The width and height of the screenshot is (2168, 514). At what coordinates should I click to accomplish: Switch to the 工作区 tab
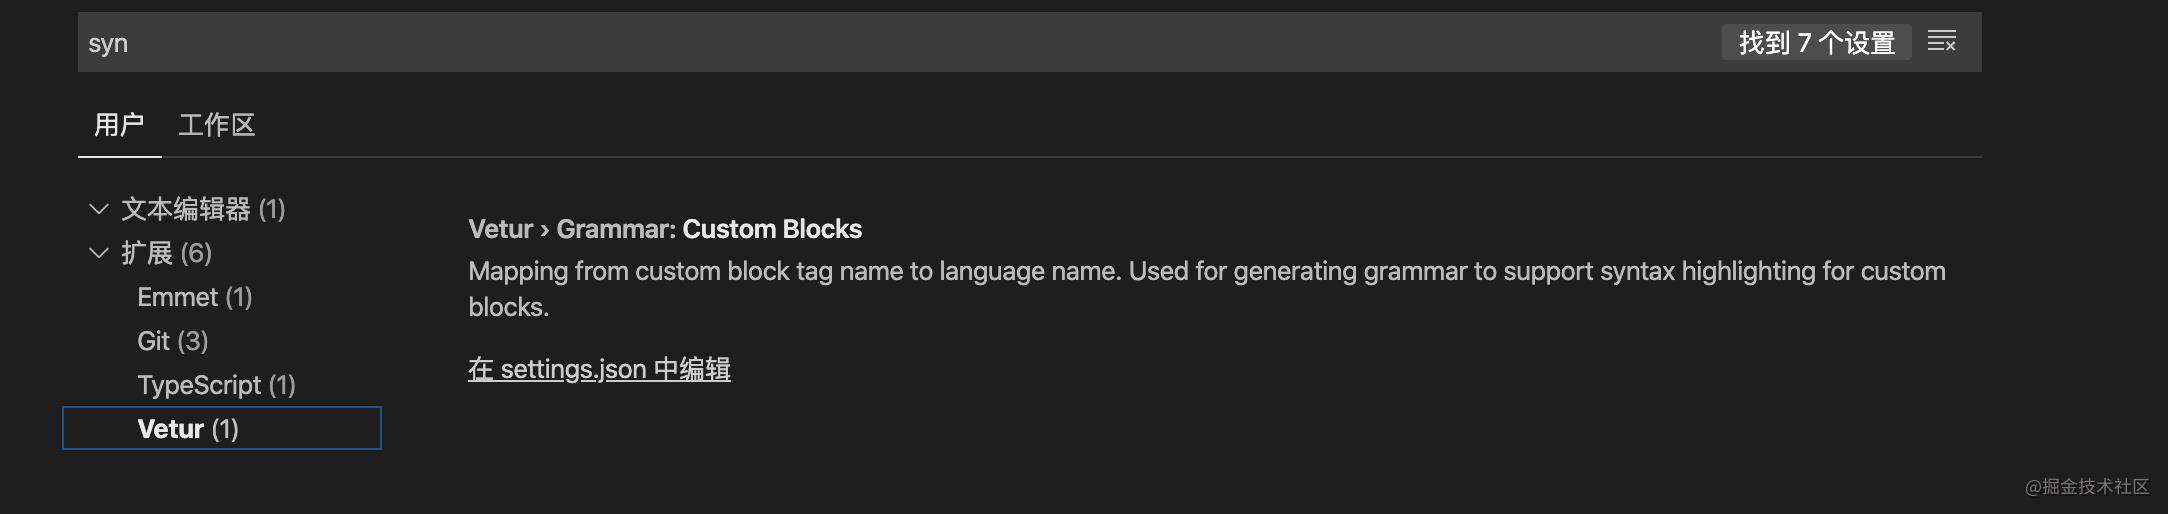pos(217,125)
